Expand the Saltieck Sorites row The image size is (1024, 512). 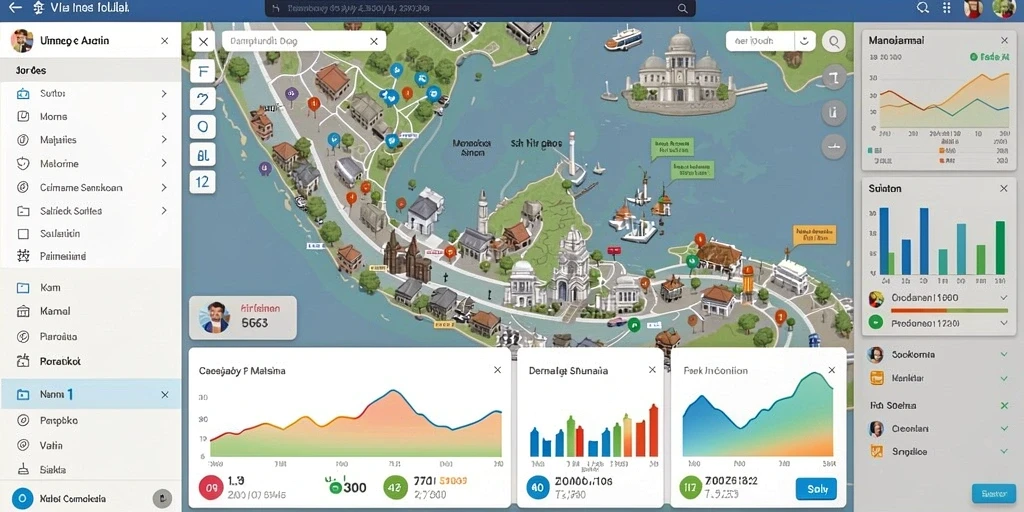(164, 211)
